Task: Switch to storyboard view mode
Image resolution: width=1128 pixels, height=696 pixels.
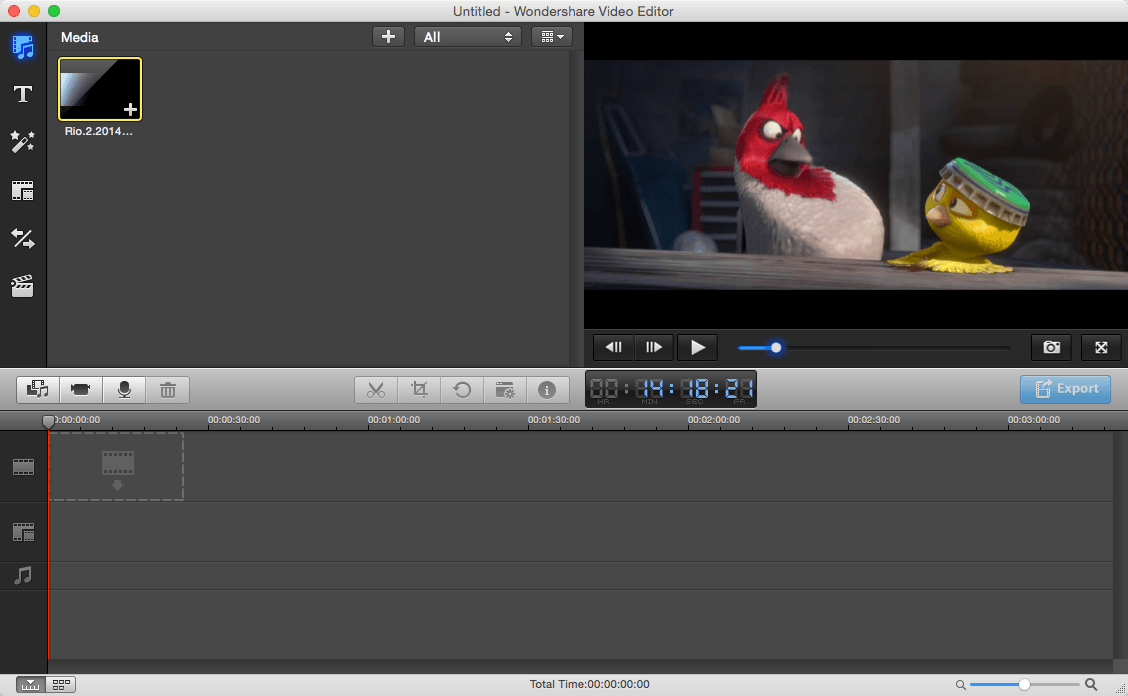Action: pos(61,684)
